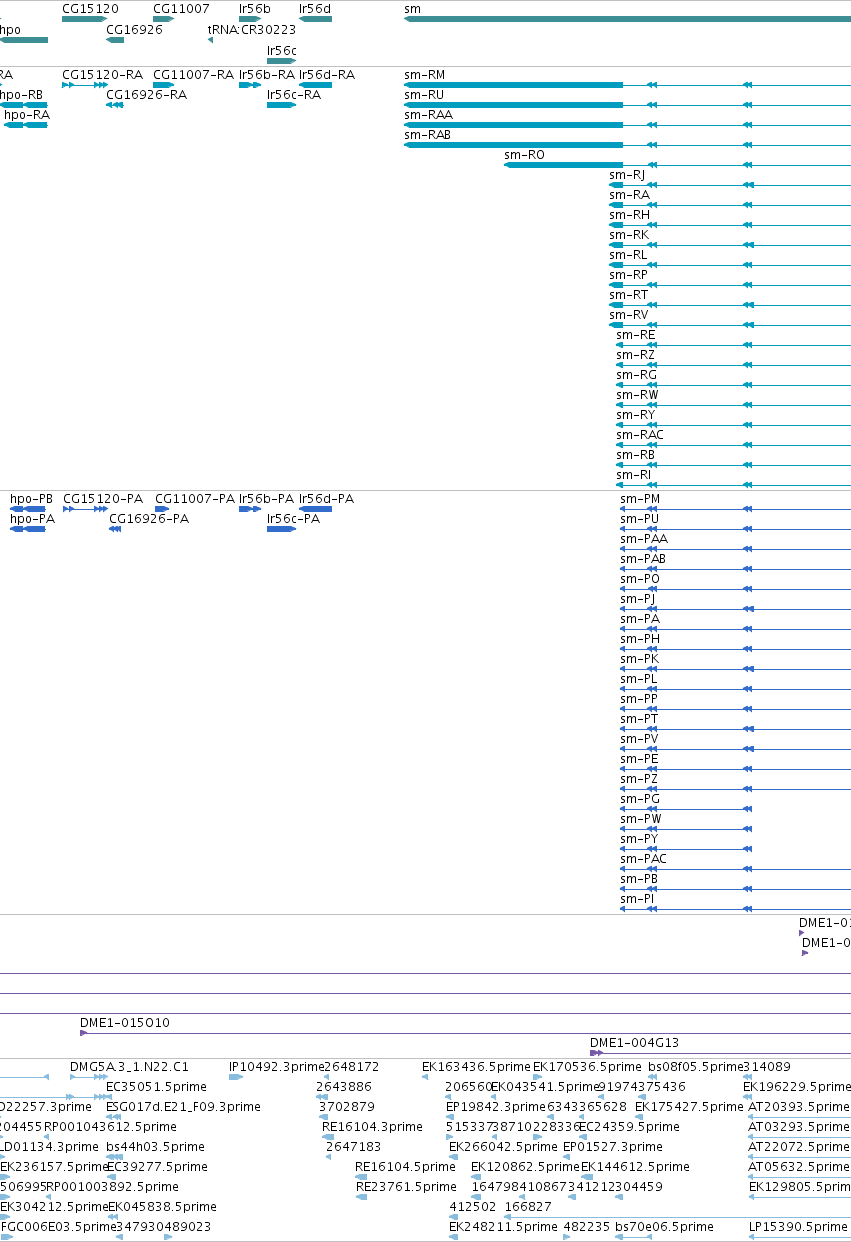Select the sm-PAA protein label
The height and width of the screenshot is (1242, 851).
(x=644, y=539)
